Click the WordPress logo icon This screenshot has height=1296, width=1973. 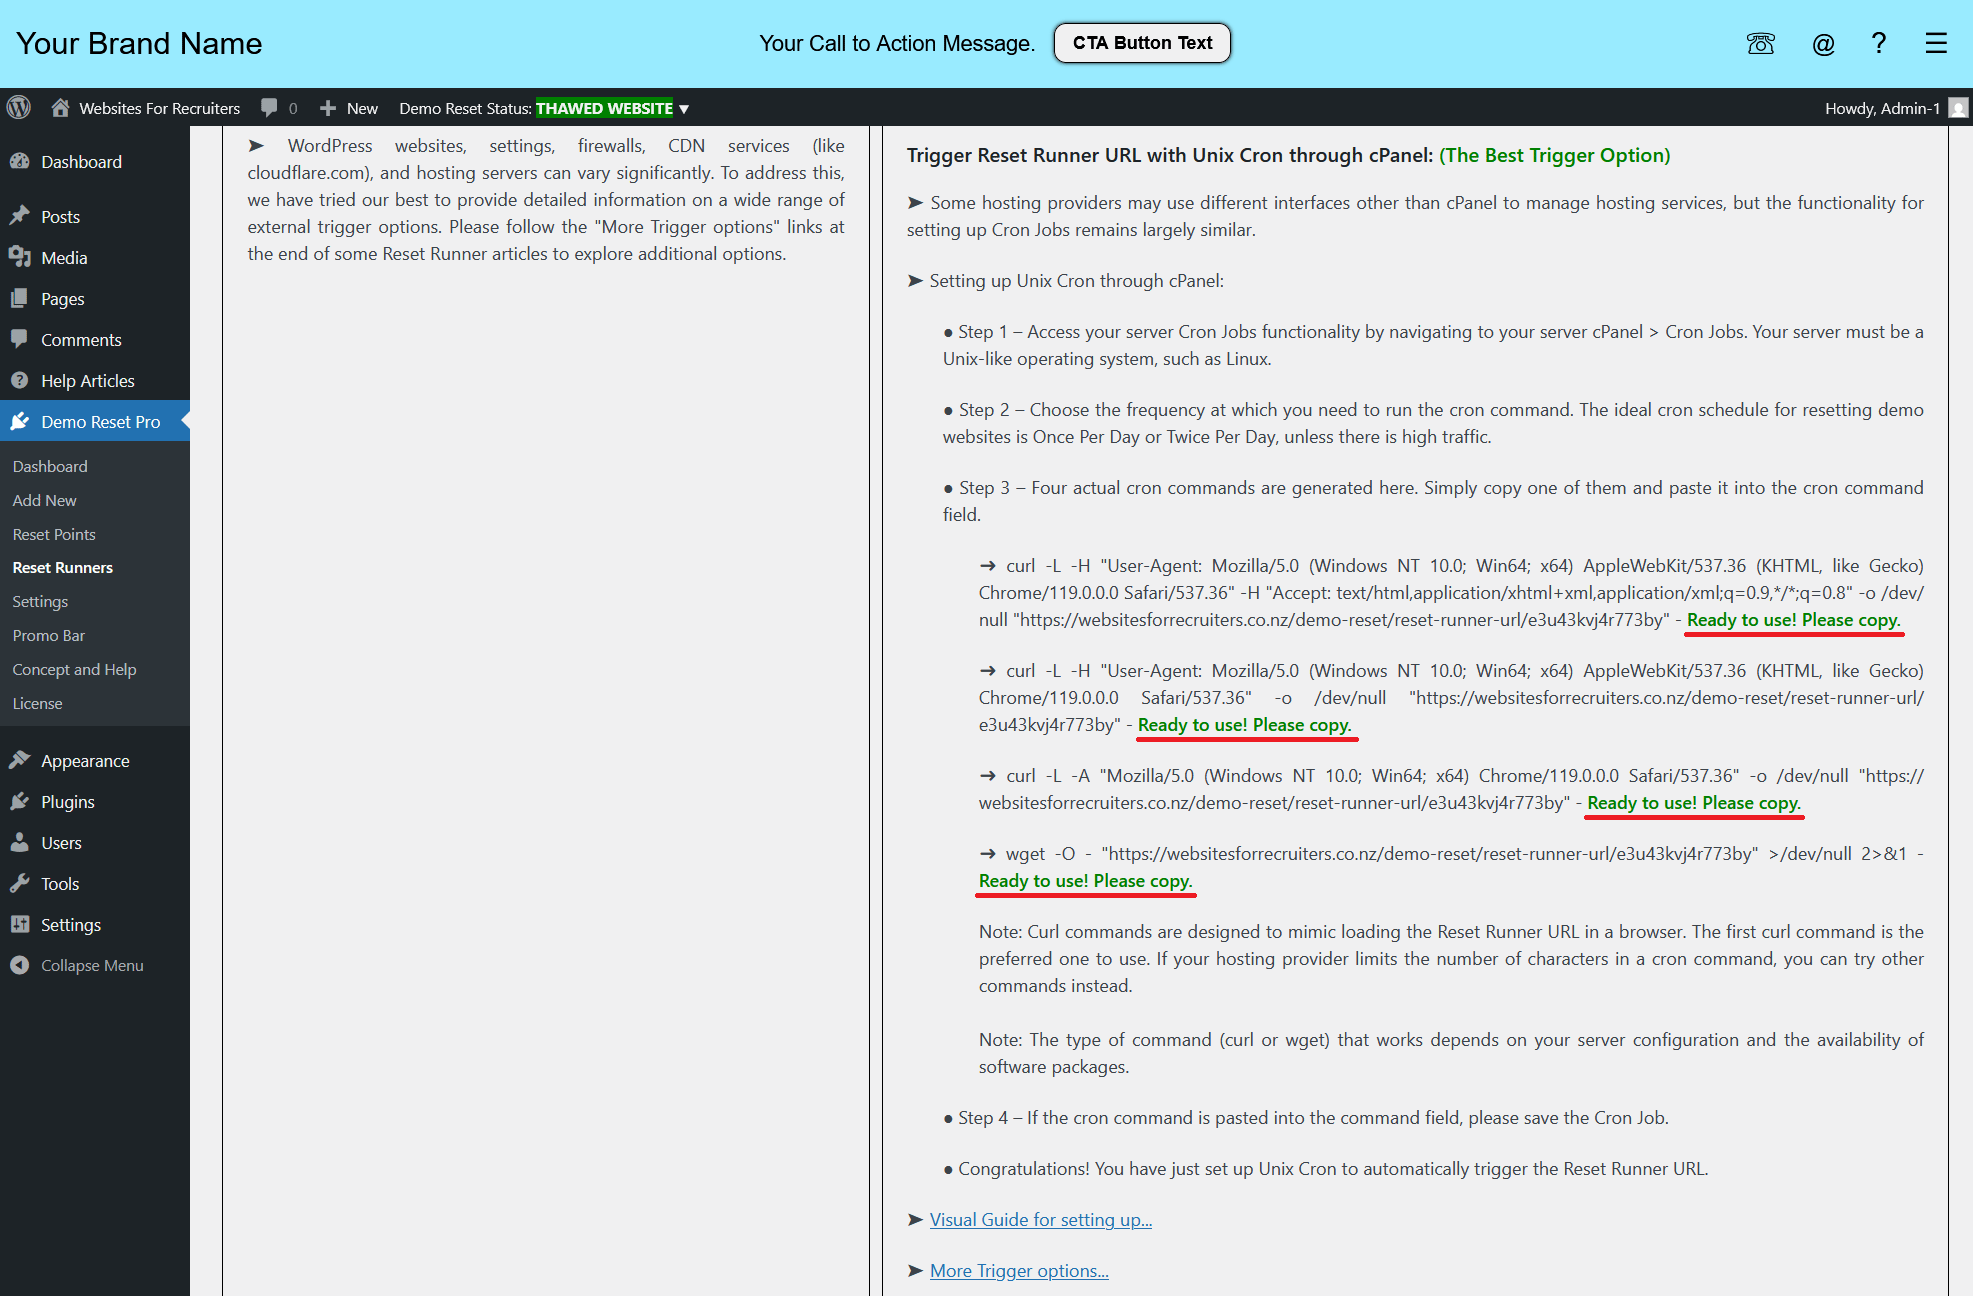click(x=19, y=108)
